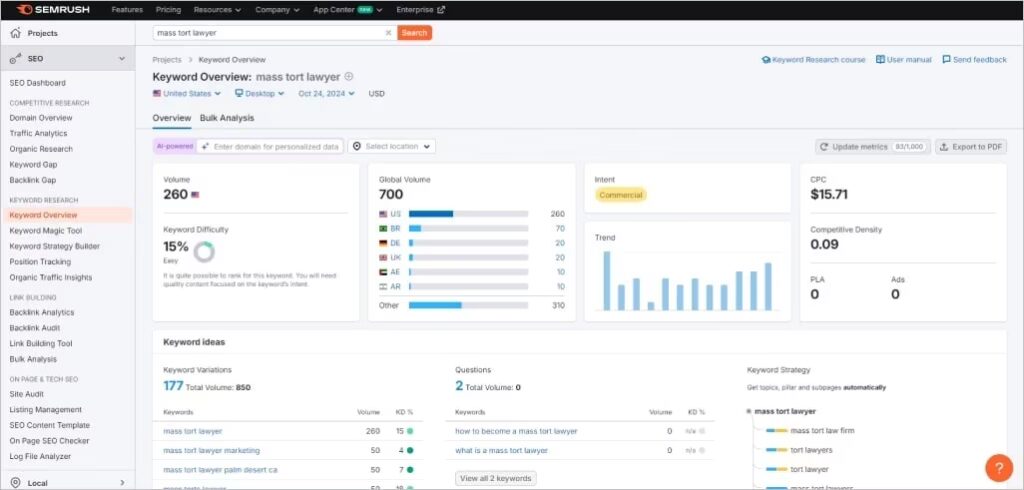The width and height of the screenshot is (1024, 490).
Task: Open Organic Traffic Insights in sidebar
Action: pos(51,278)
